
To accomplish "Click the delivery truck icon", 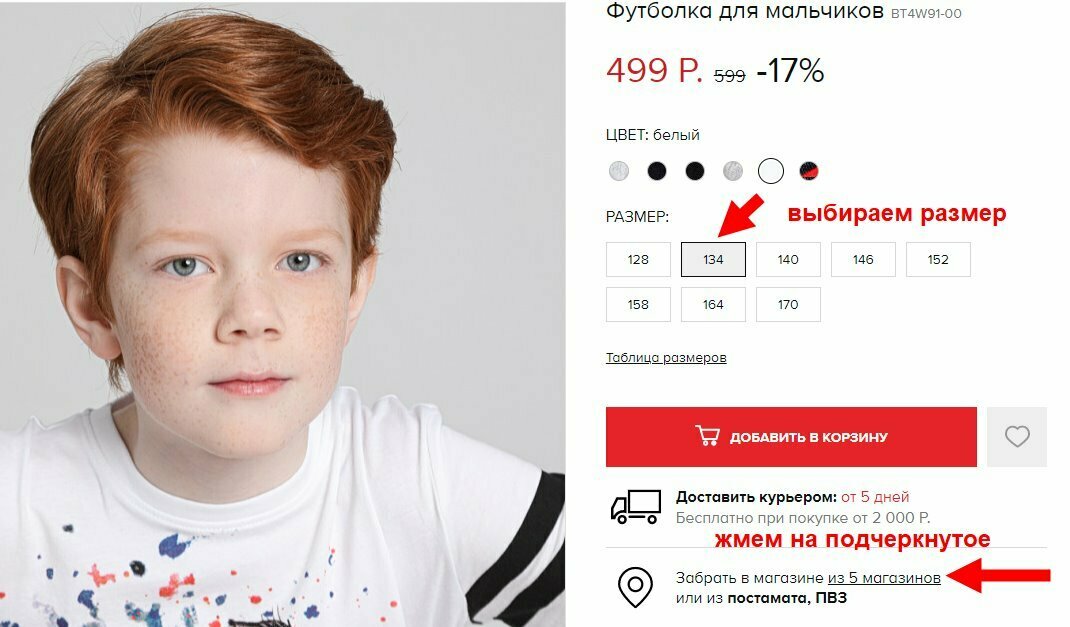I will click(x=635, y=507).
